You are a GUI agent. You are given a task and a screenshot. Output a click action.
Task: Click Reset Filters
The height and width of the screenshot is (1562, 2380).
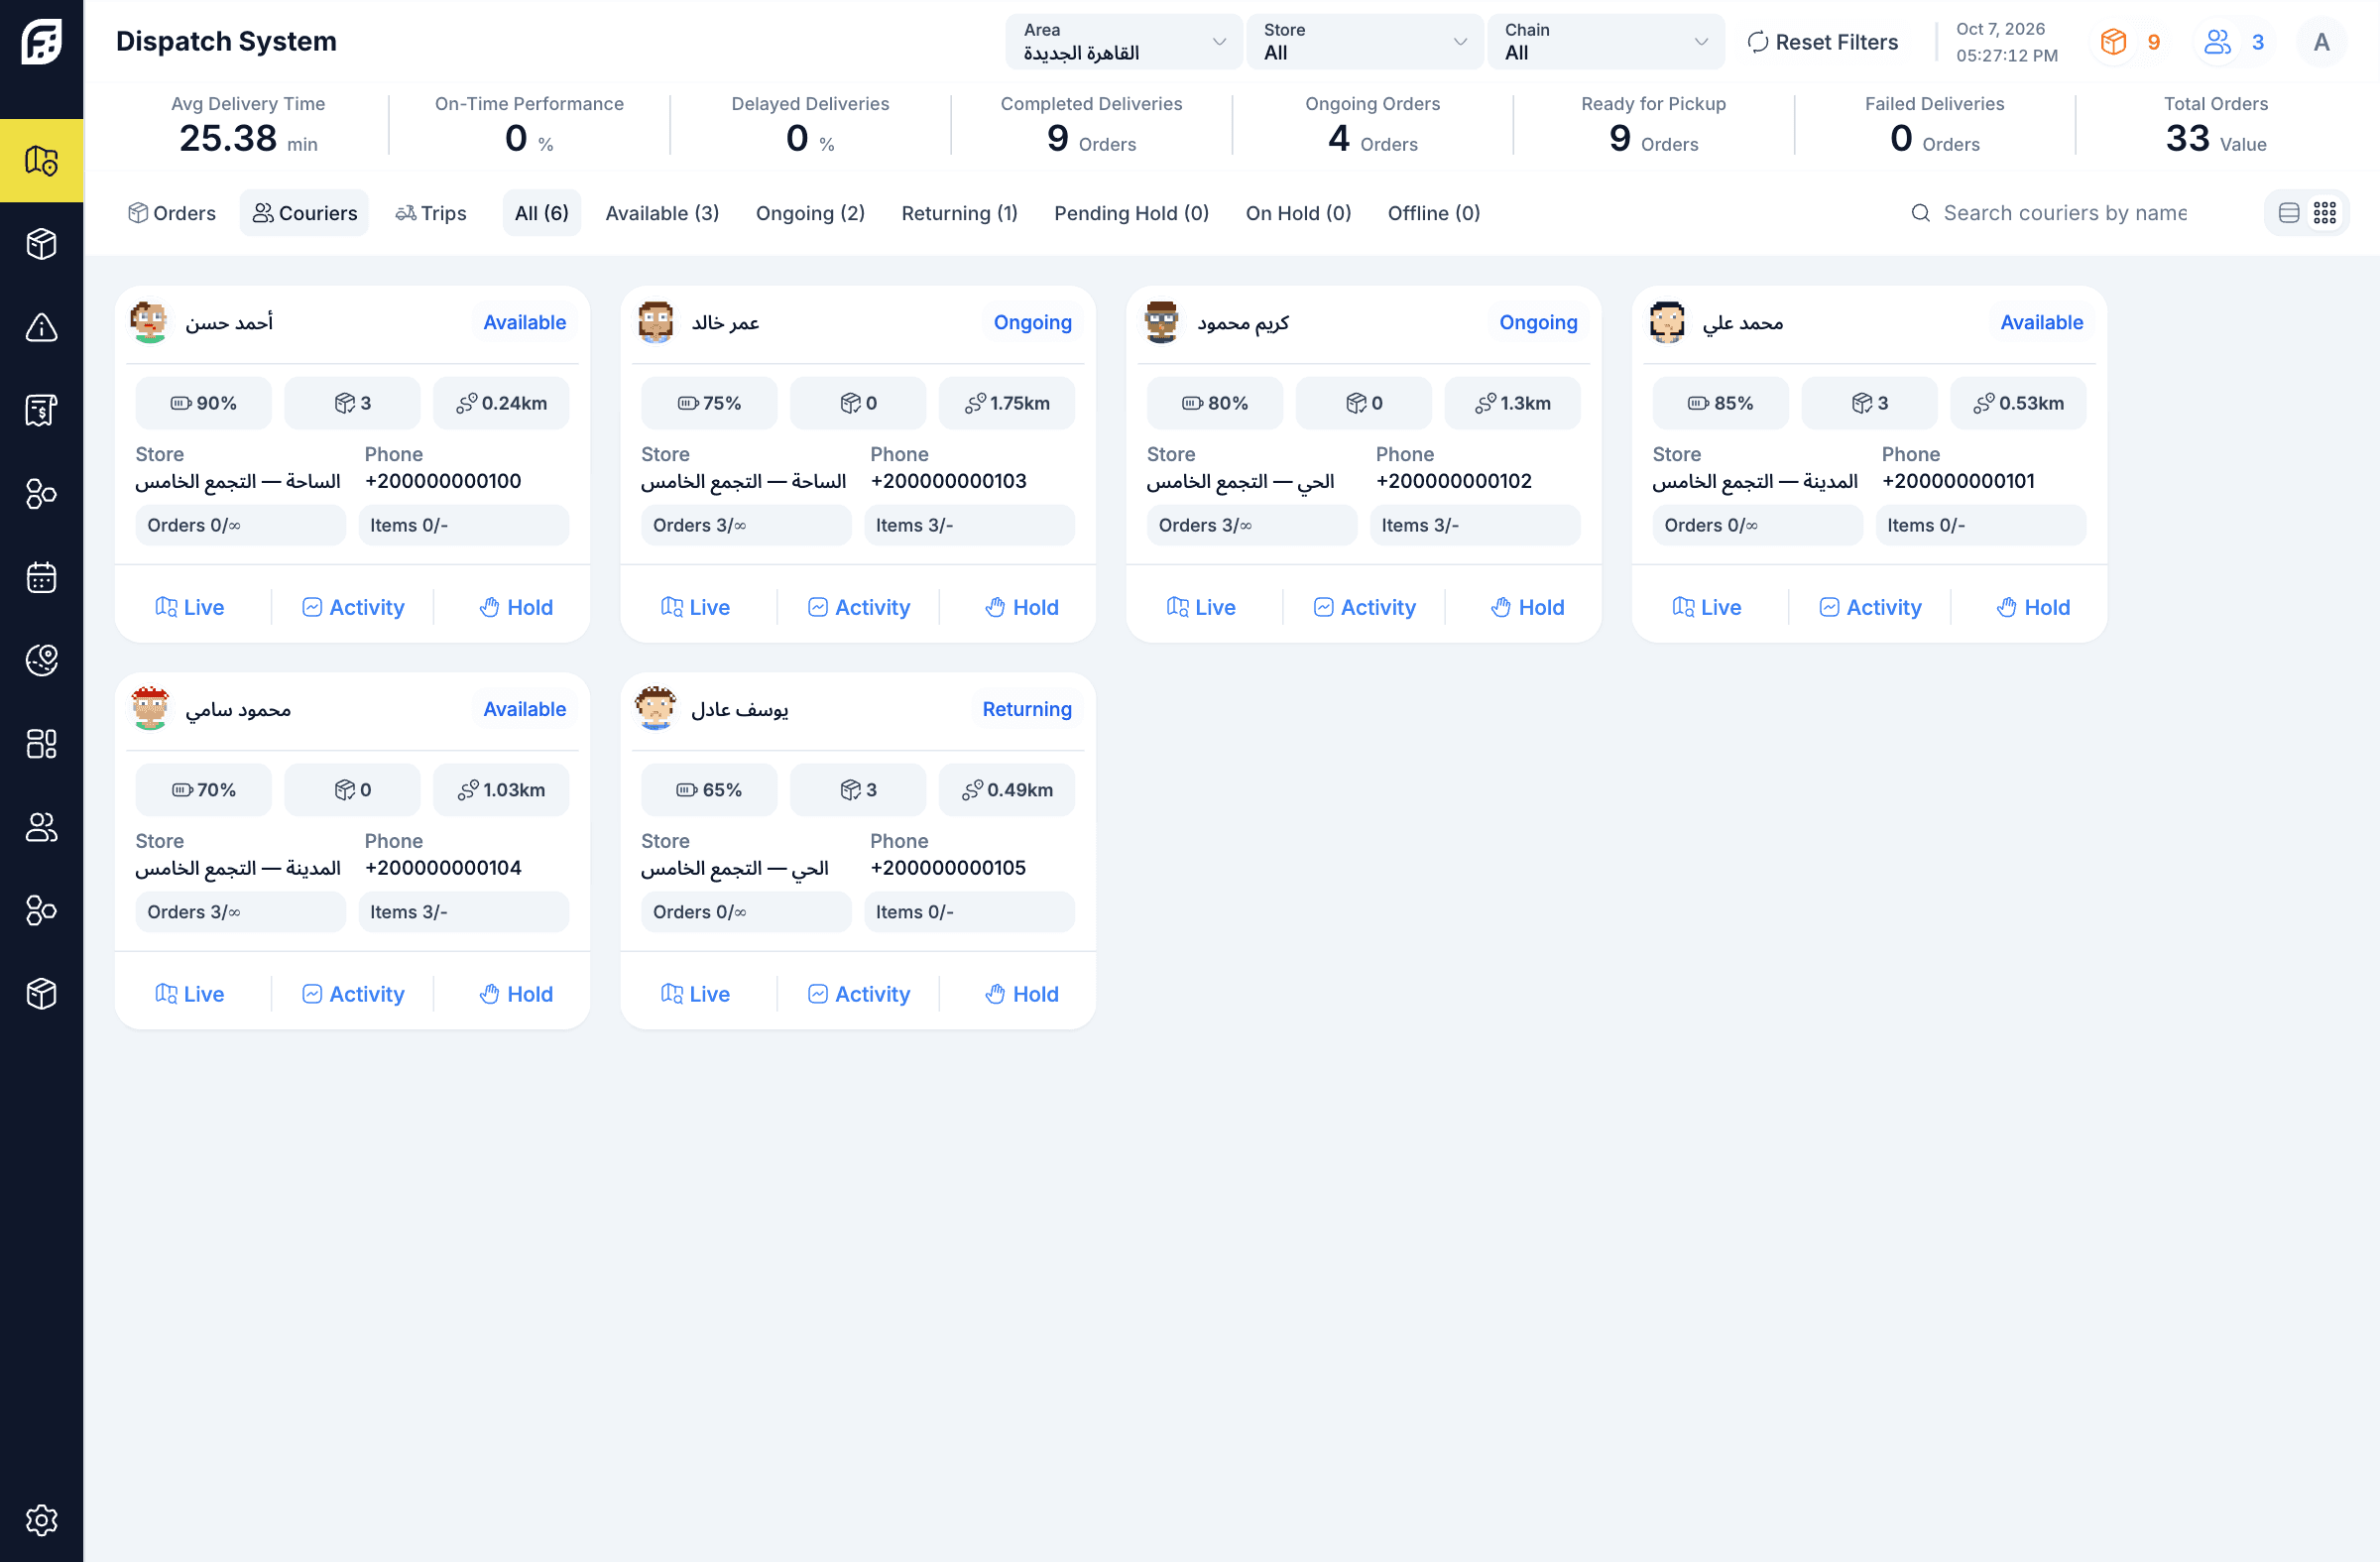(1822, 42)
